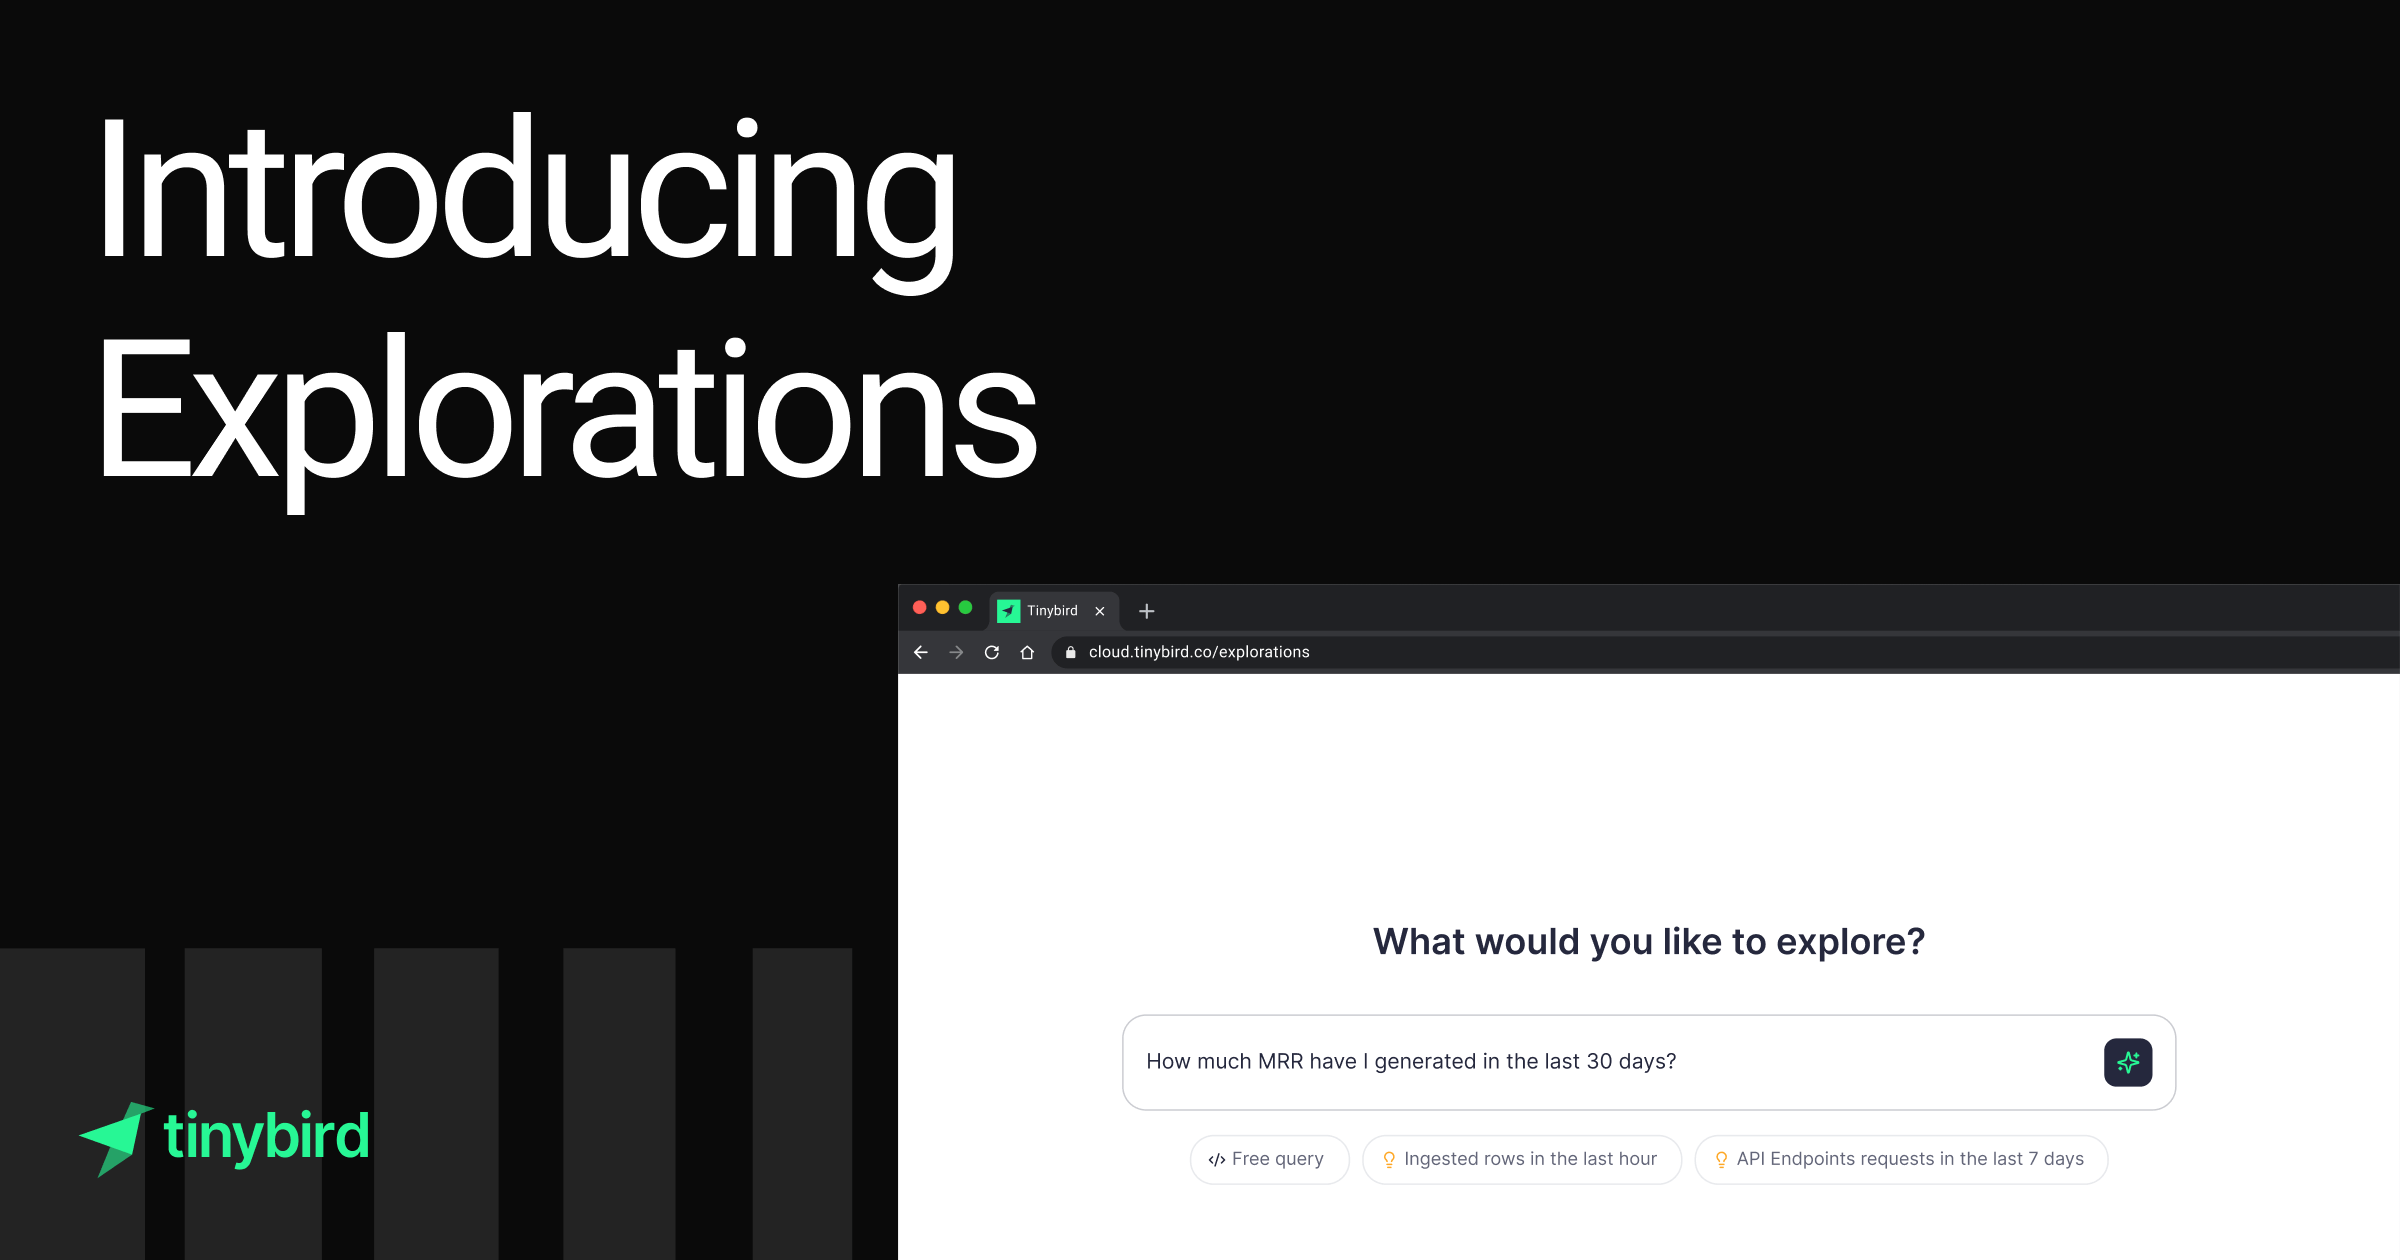The image size is (2400, 1260).
Task: Click inside the MRR question input field
Action: [1500, 1061]
